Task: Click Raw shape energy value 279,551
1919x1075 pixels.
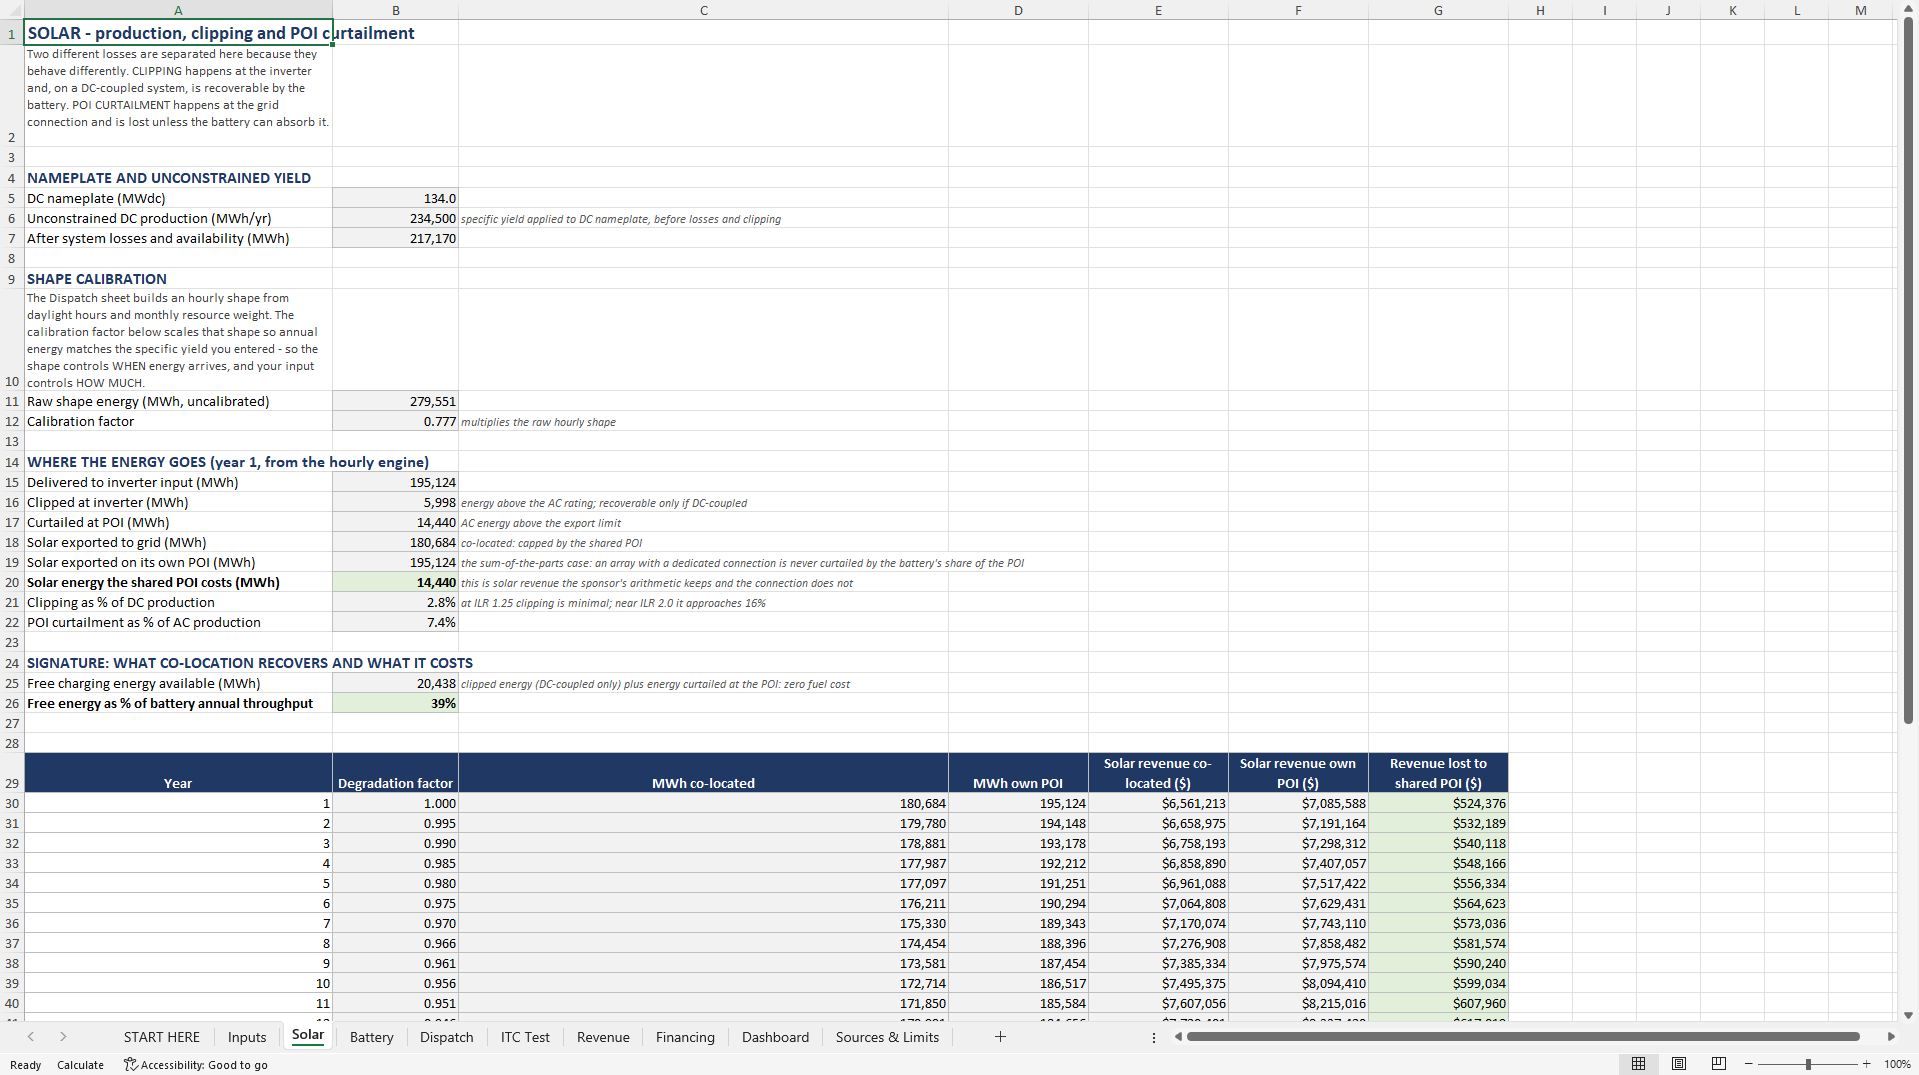Action: [x=395, y=401]
